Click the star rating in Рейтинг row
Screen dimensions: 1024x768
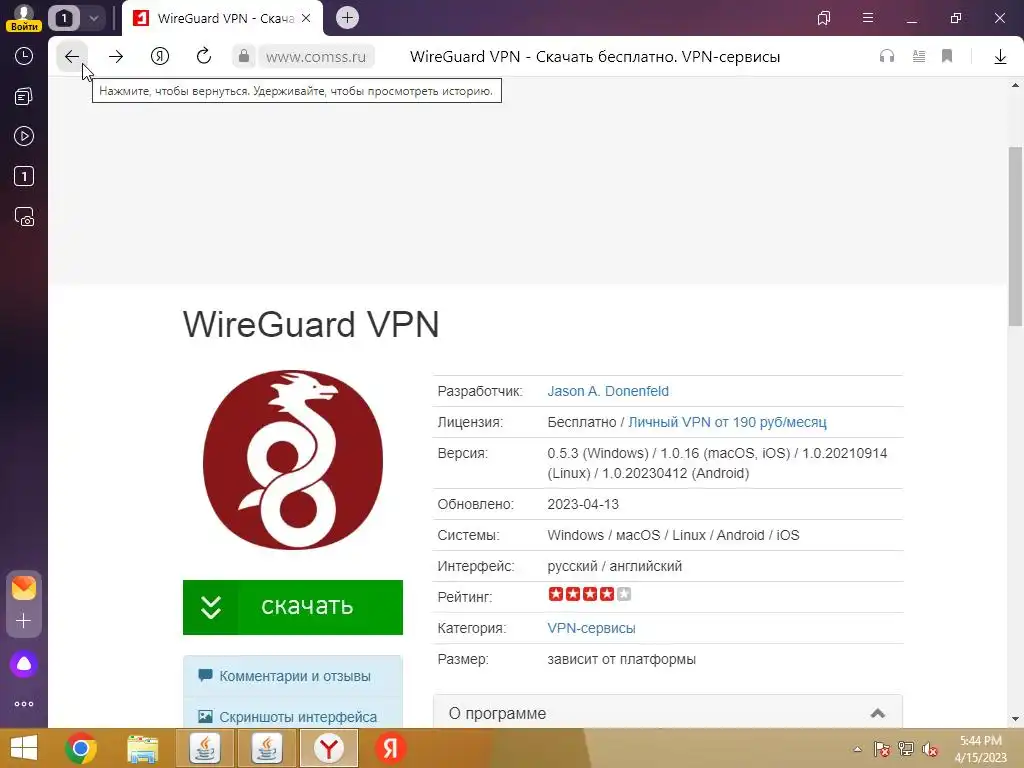[590, 594]
